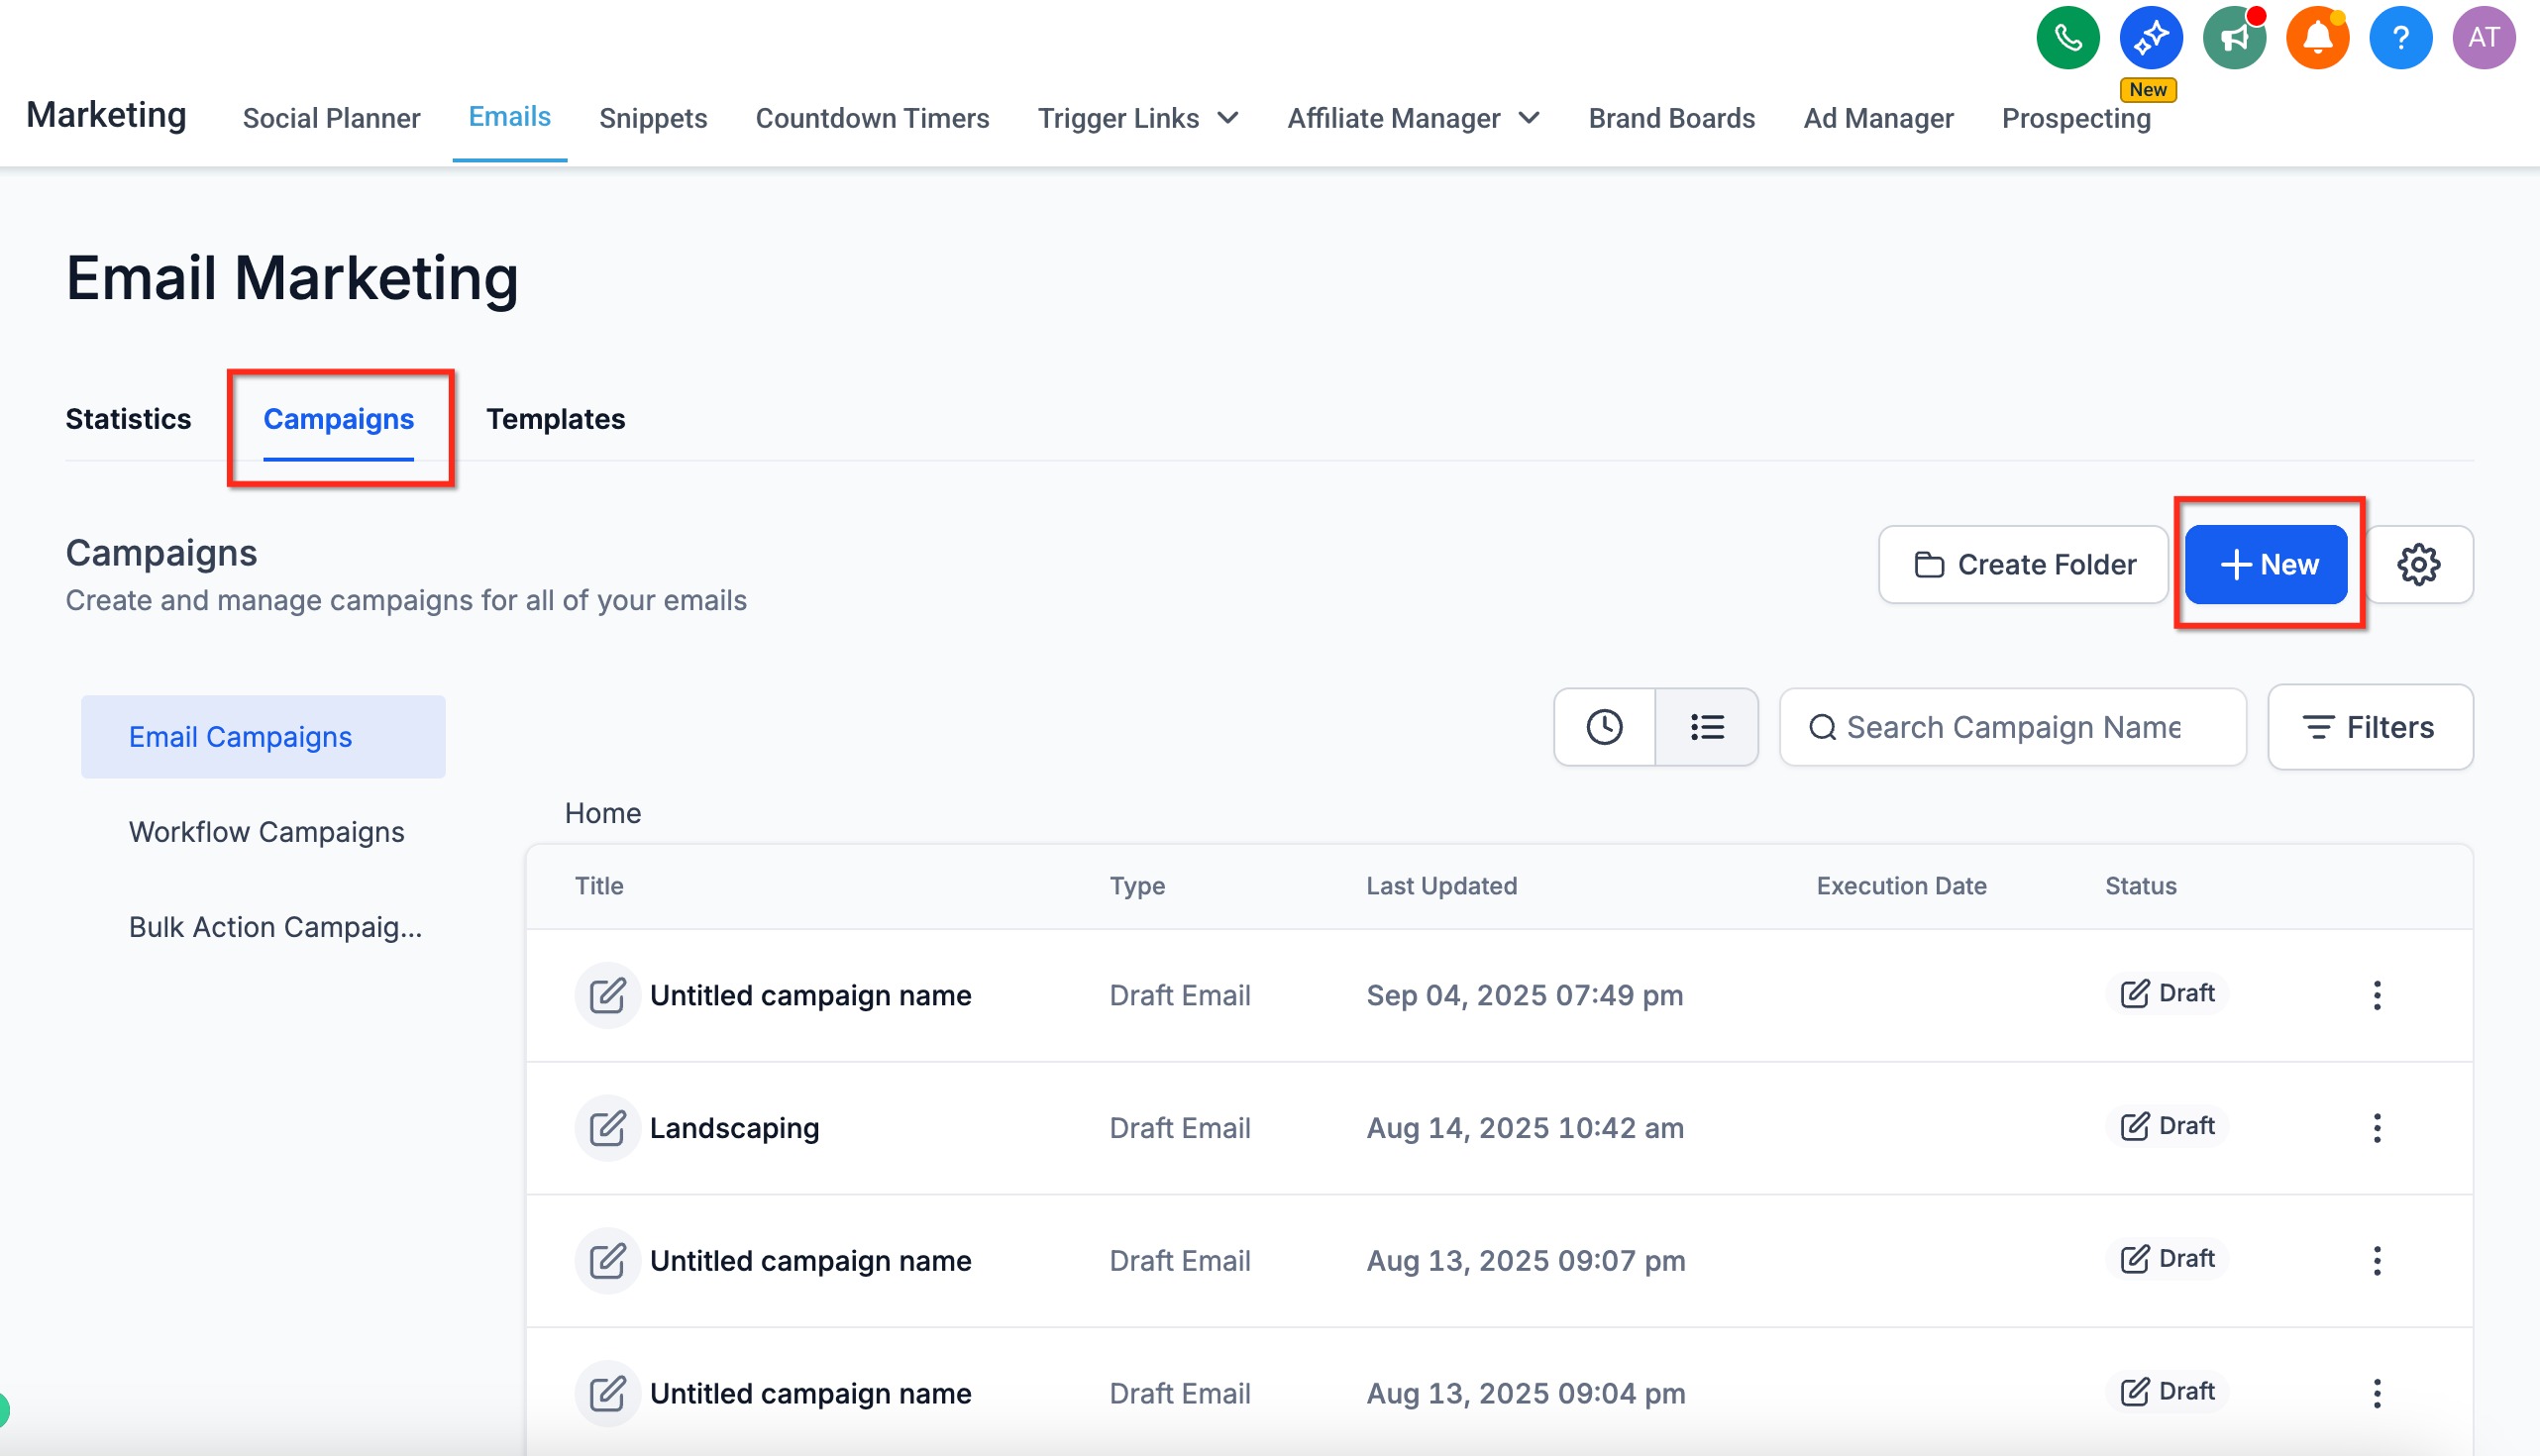Open campaign settings gear icon

[x=2418, y=565]
